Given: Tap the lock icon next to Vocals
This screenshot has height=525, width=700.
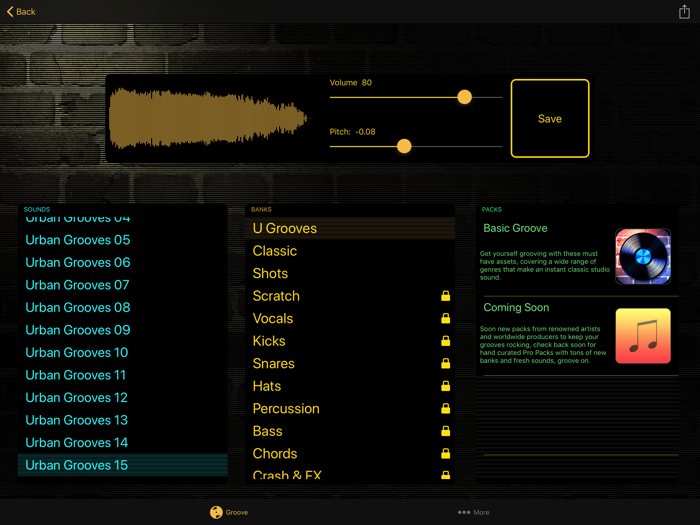Looking at the screenshot, I should pos(446,318).
